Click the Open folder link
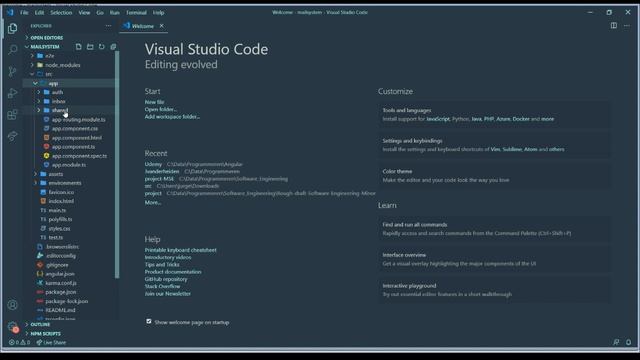Screen dimensions: 640x360 click(x=160, y=109)
